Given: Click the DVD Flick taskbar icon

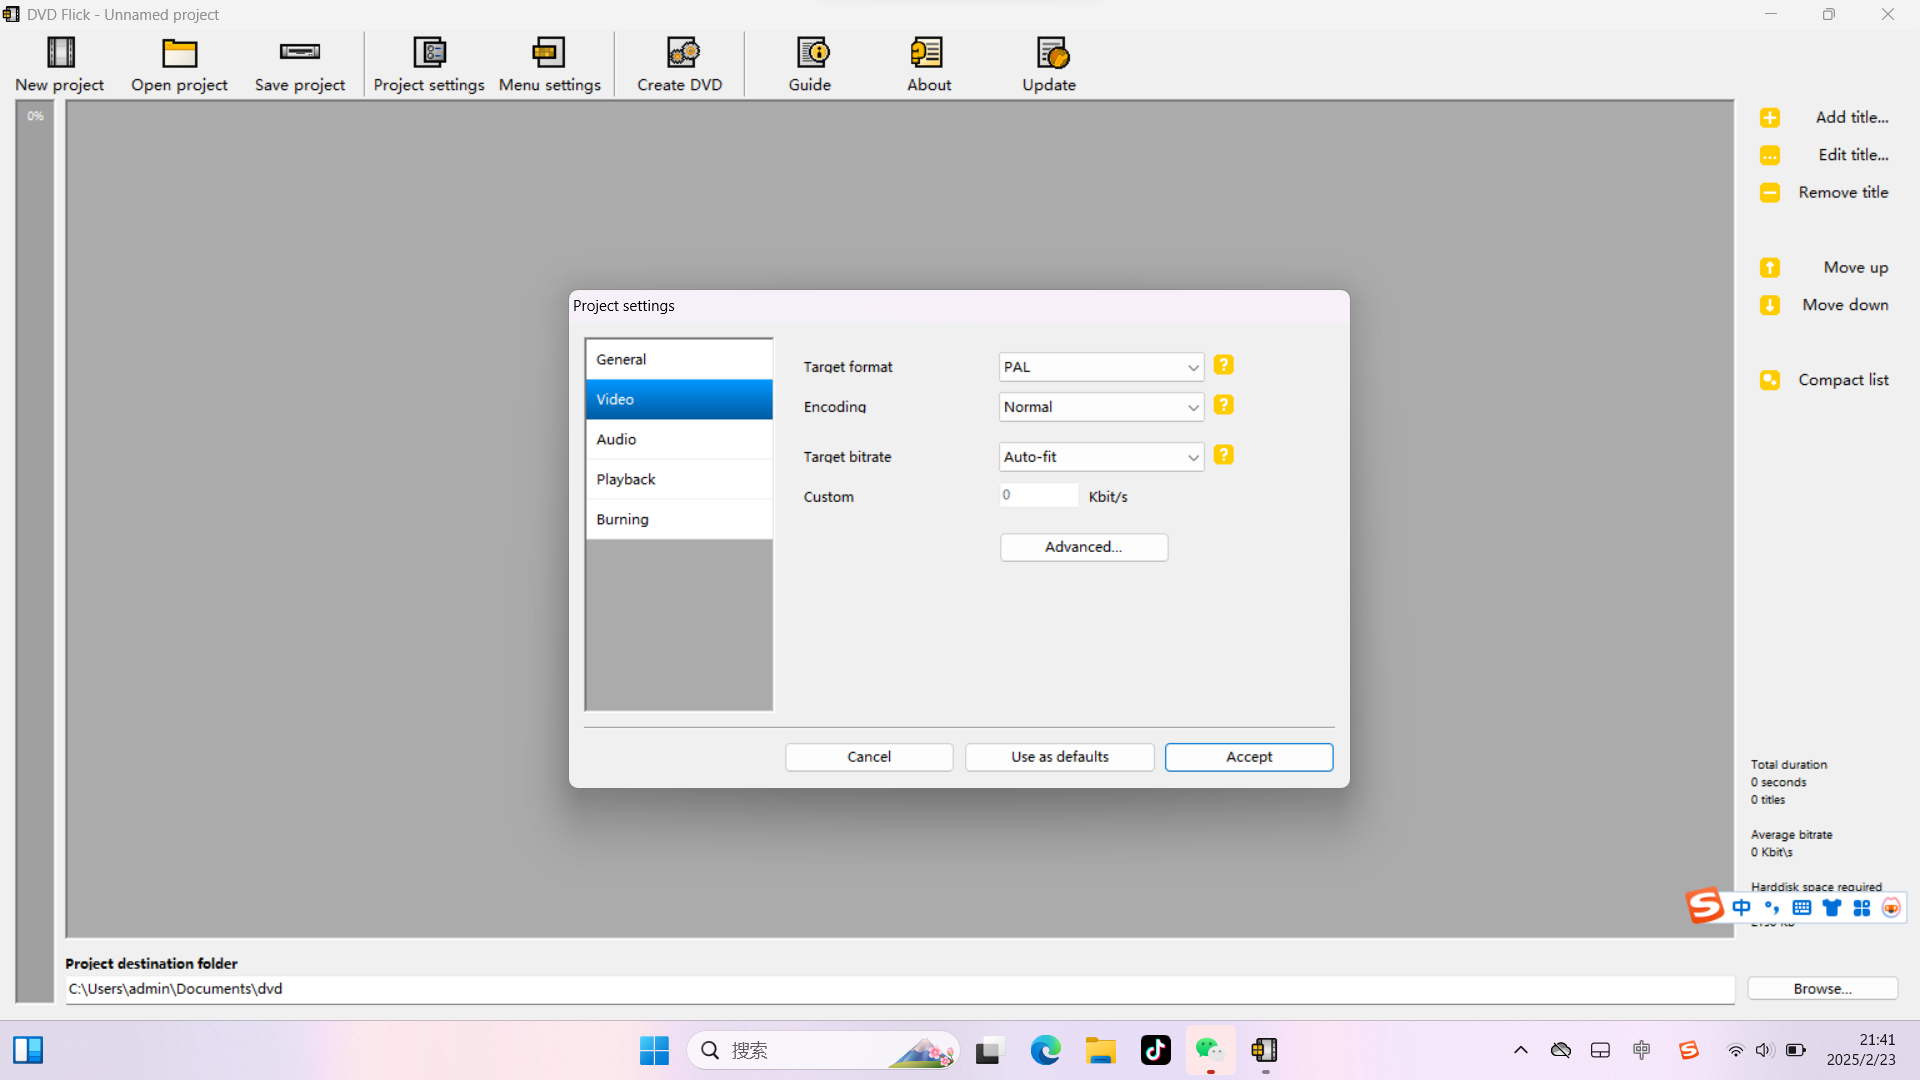Looking at the screenshot, I should [1265, 1050].
